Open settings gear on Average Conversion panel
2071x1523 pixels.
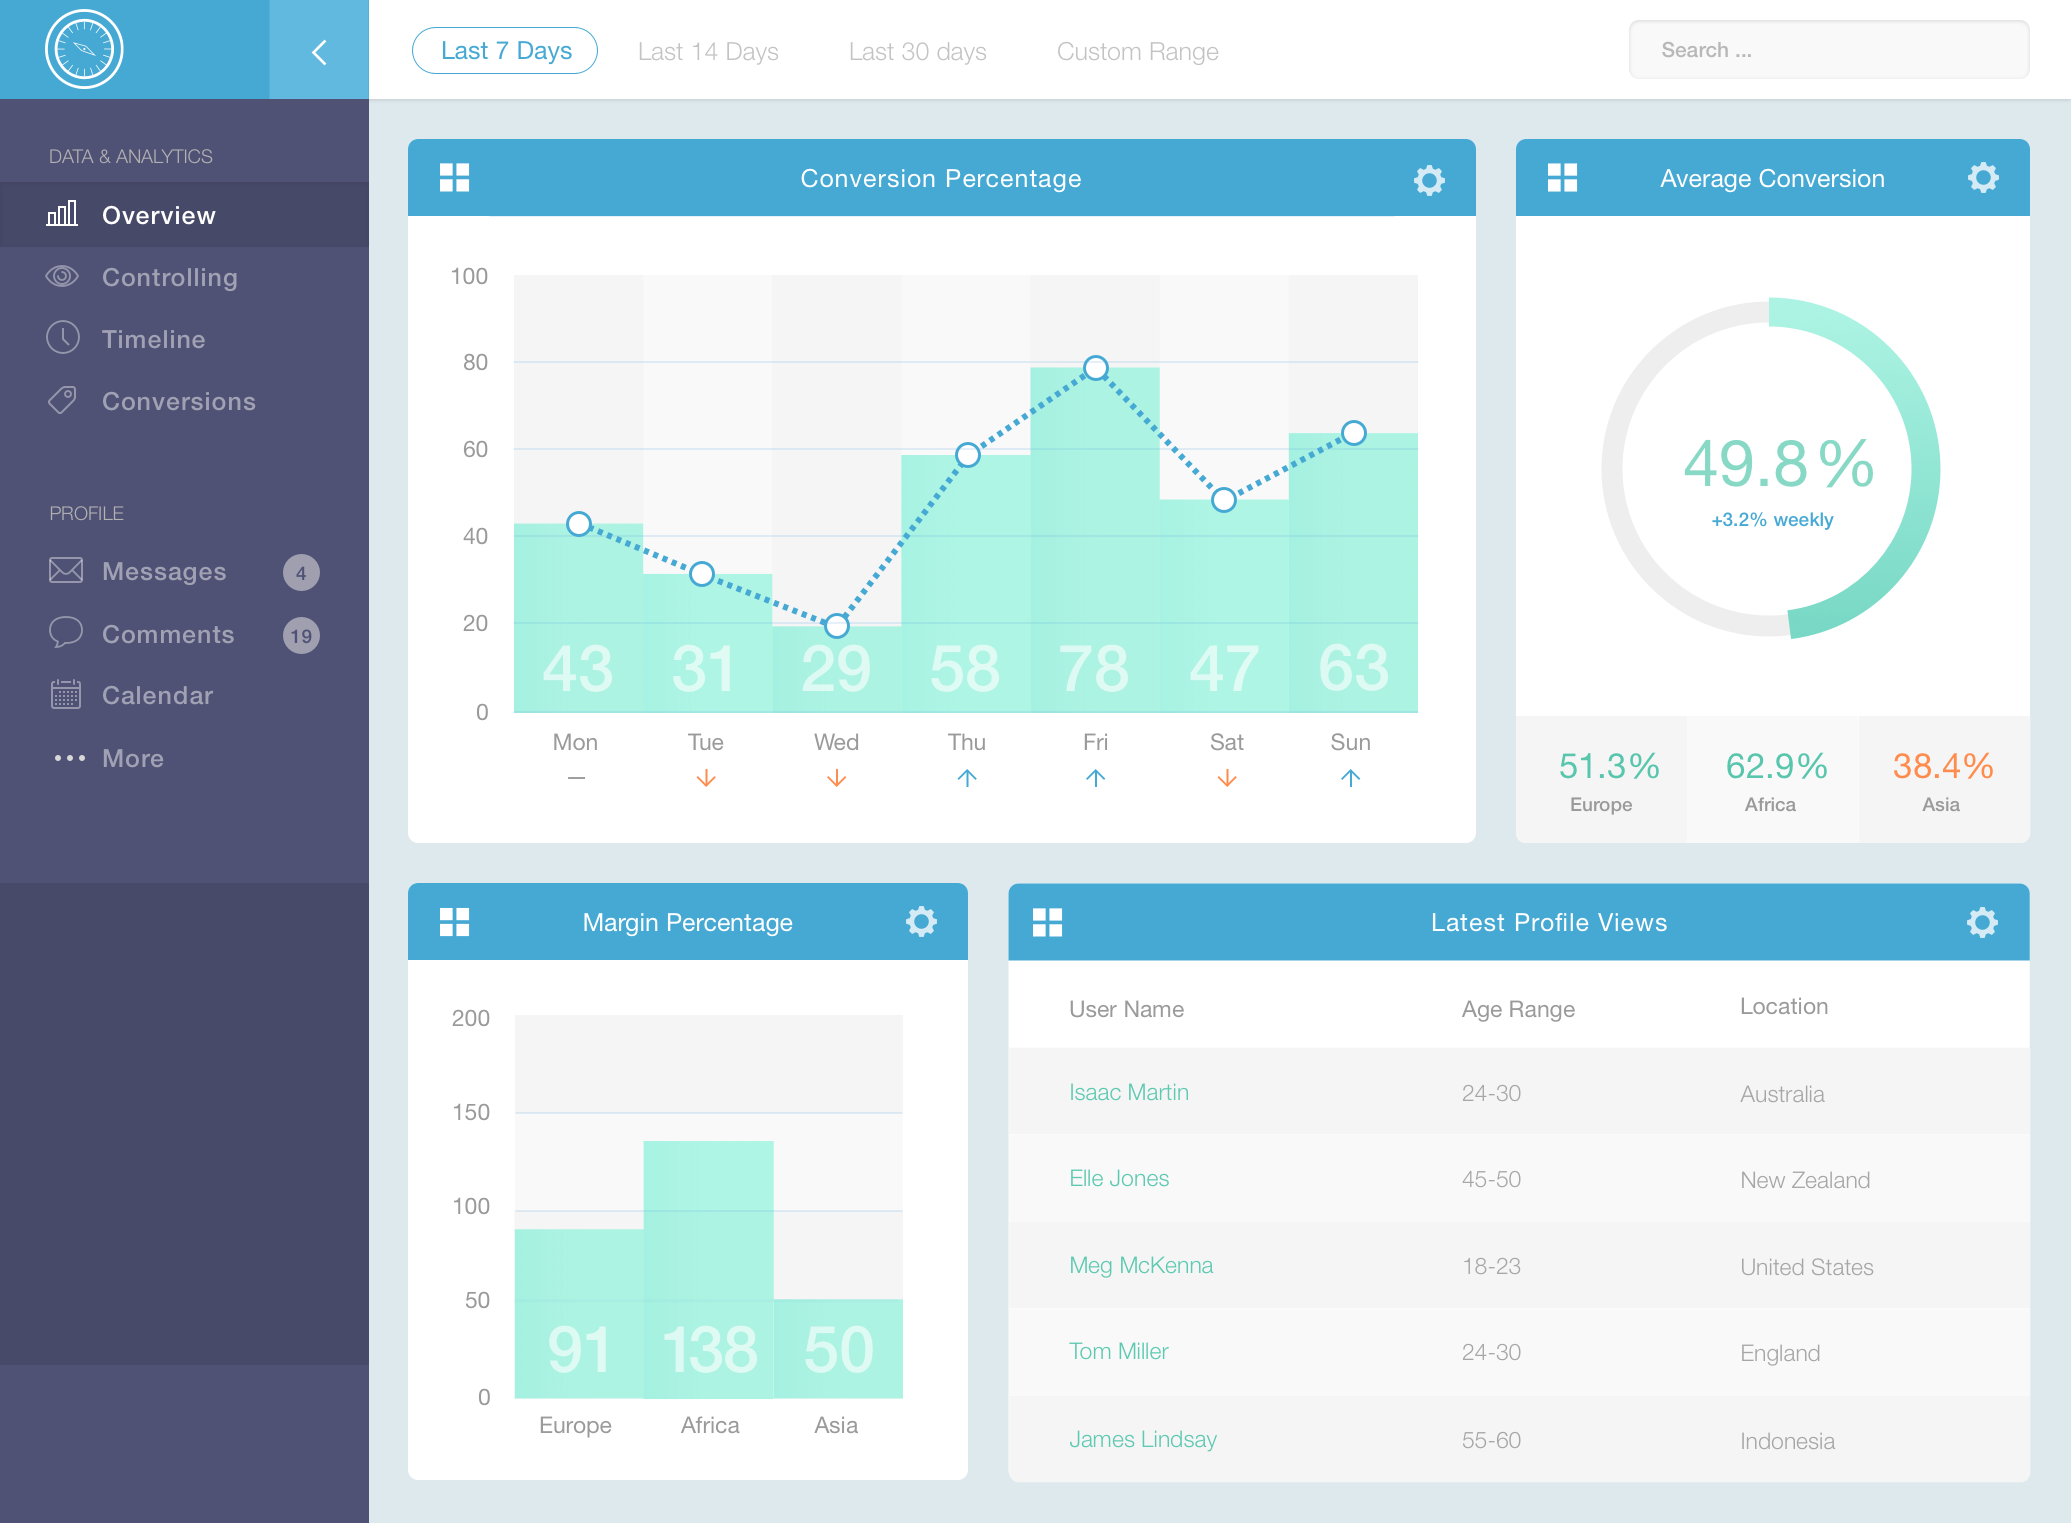coord(1982,178)
